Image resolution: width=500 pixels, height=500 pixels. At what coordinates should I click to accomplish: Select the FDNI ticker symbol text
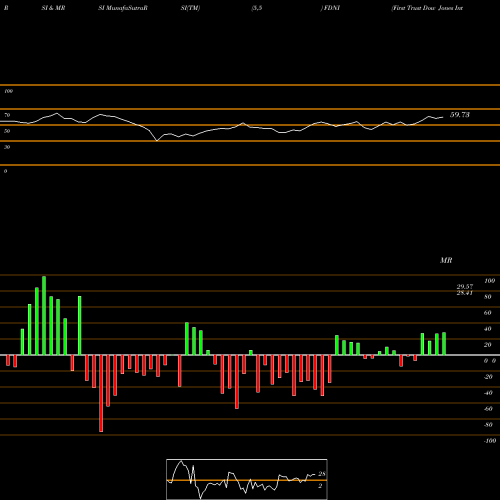[x=331, y=8]
